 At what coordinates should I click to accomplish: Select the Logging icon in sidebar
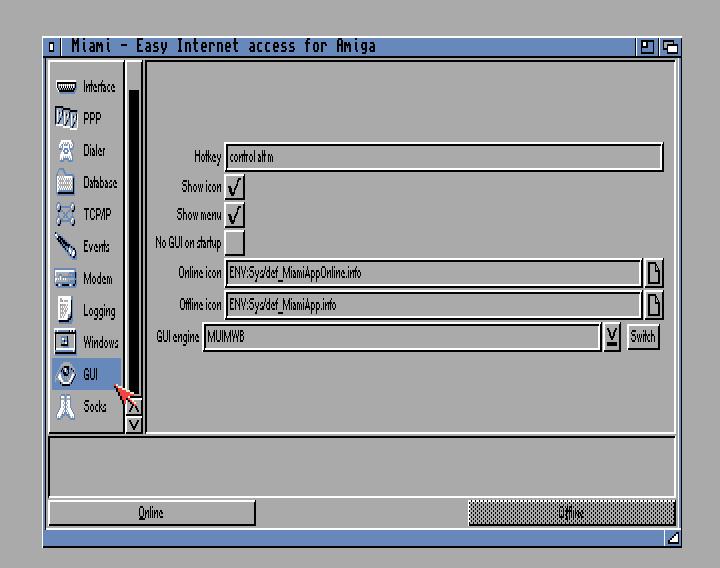coord(66,311)
